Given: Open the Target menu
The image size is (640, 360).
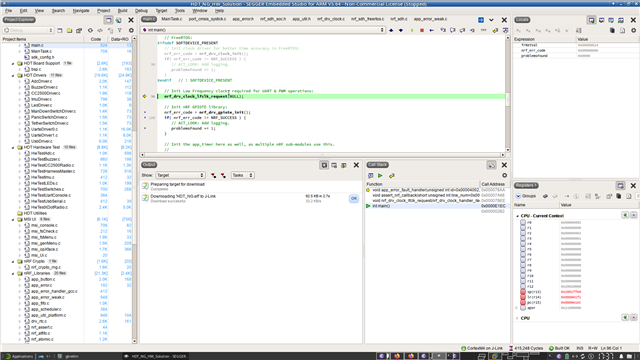Looking at the screenshot, I should pos(161,11).
